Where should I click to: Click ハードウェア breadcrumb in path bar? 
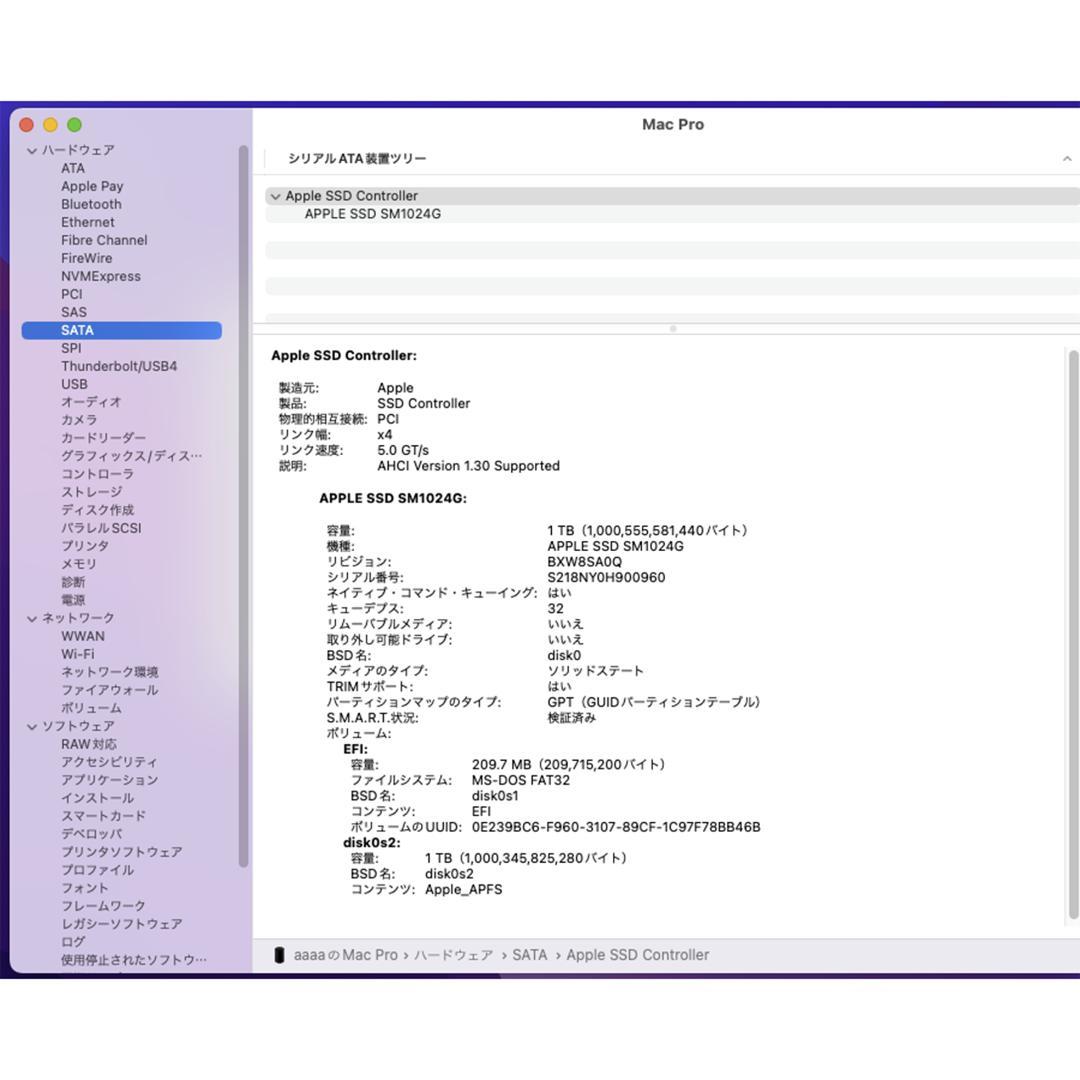pyautogui.click(x=453, y=955)
